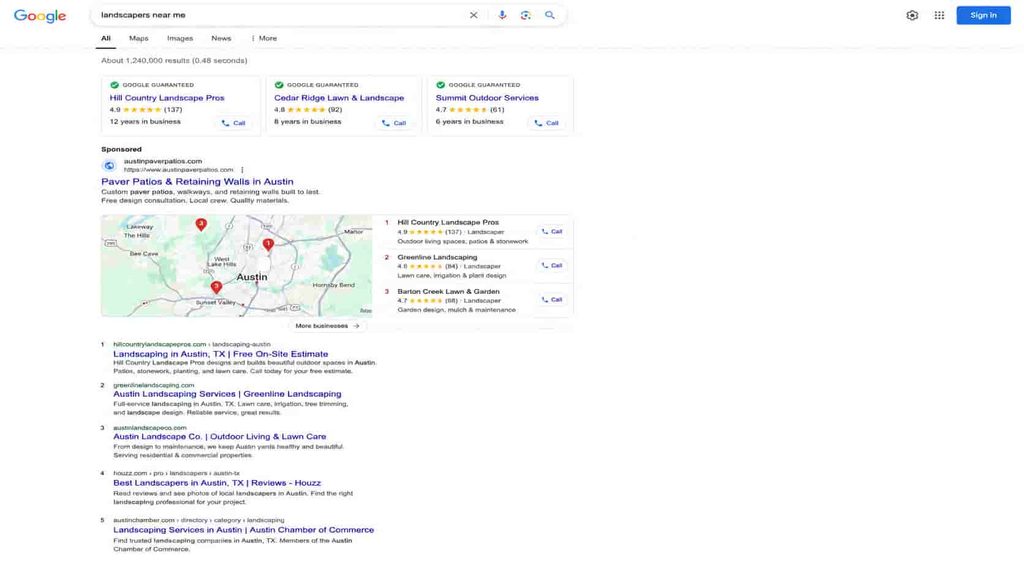Click the Austin label on the map
The height and width of the screenshot is (576, 1024).
coord(251,277)
